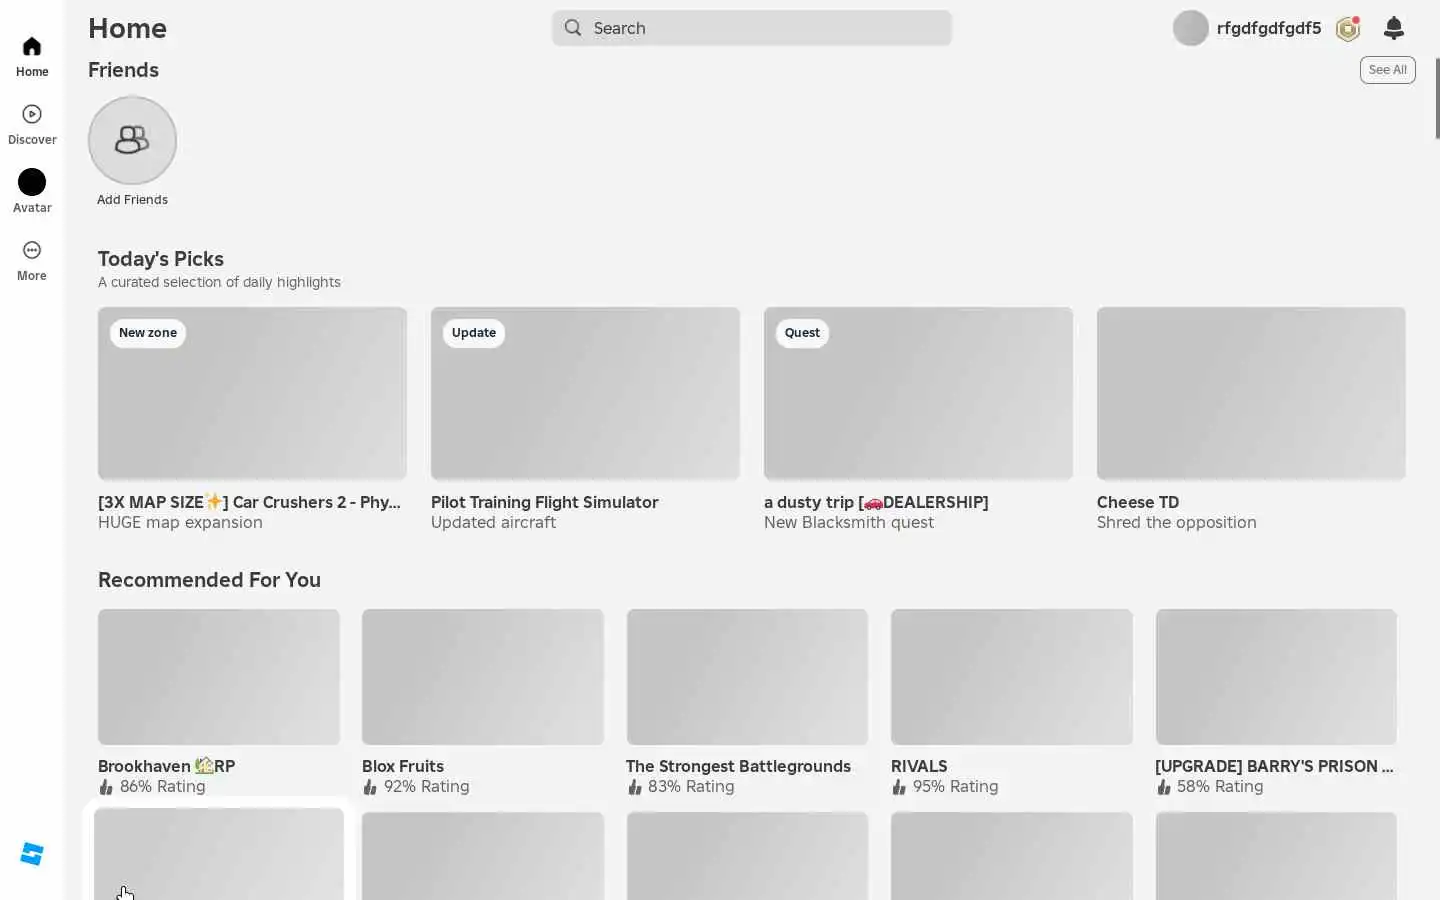
Task: Click the Shred the opposition text
Action: (x=1177, y=522)
